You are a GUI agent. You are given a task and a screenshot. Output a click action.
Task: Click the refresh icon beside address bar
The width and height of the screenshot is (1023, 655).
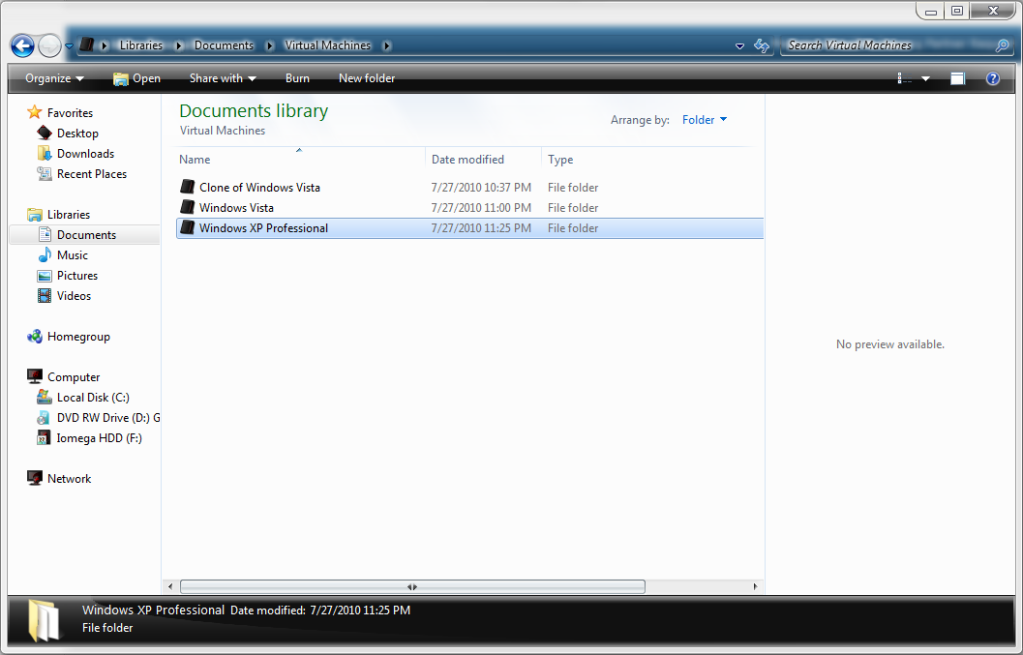coord(761,46)
